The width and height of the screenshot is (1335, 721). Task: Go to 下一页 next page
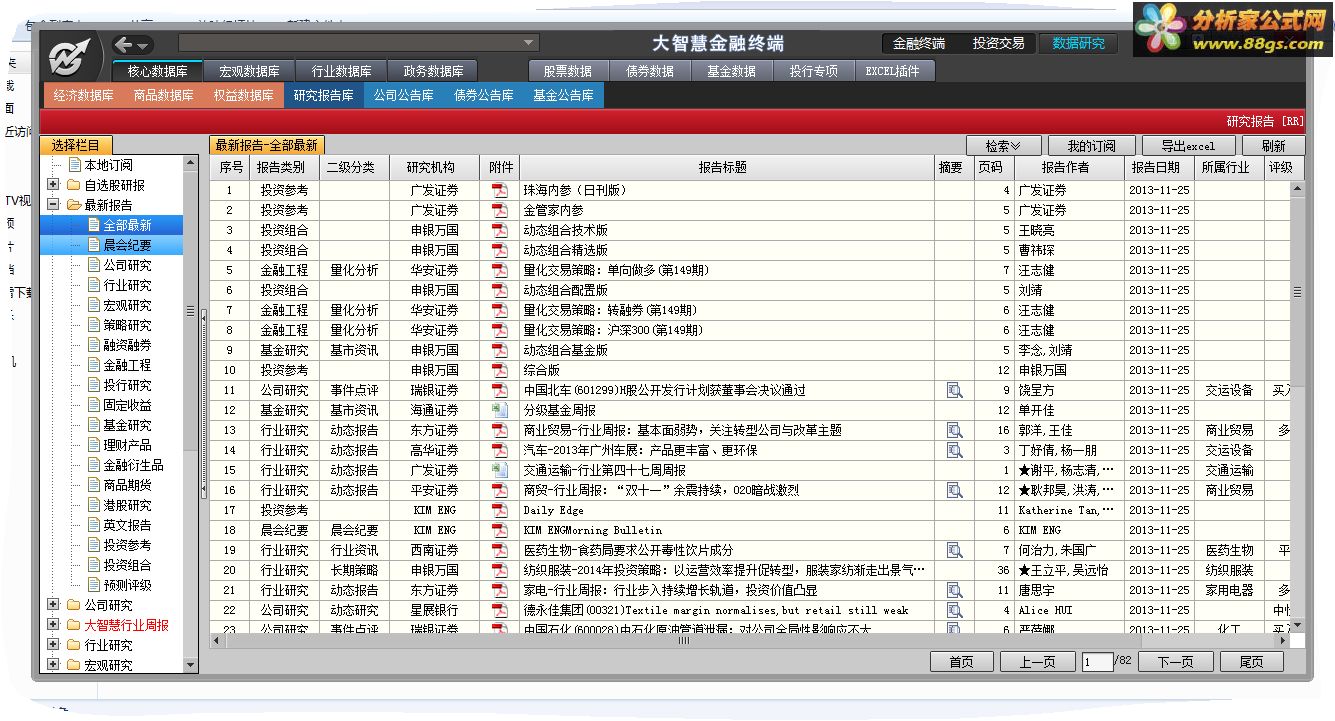coord(1175,662)
